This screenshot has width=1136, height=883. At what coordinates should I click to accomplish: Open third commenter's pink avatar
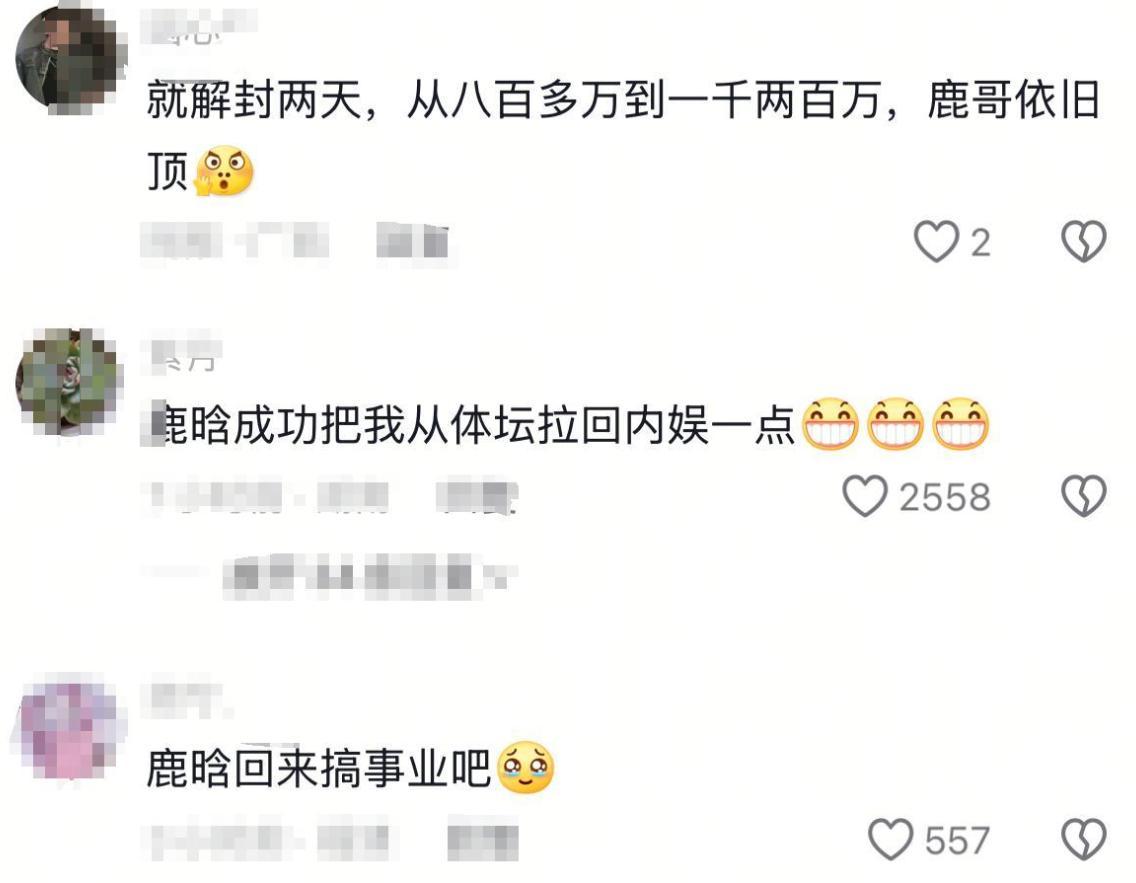(69, 725)
